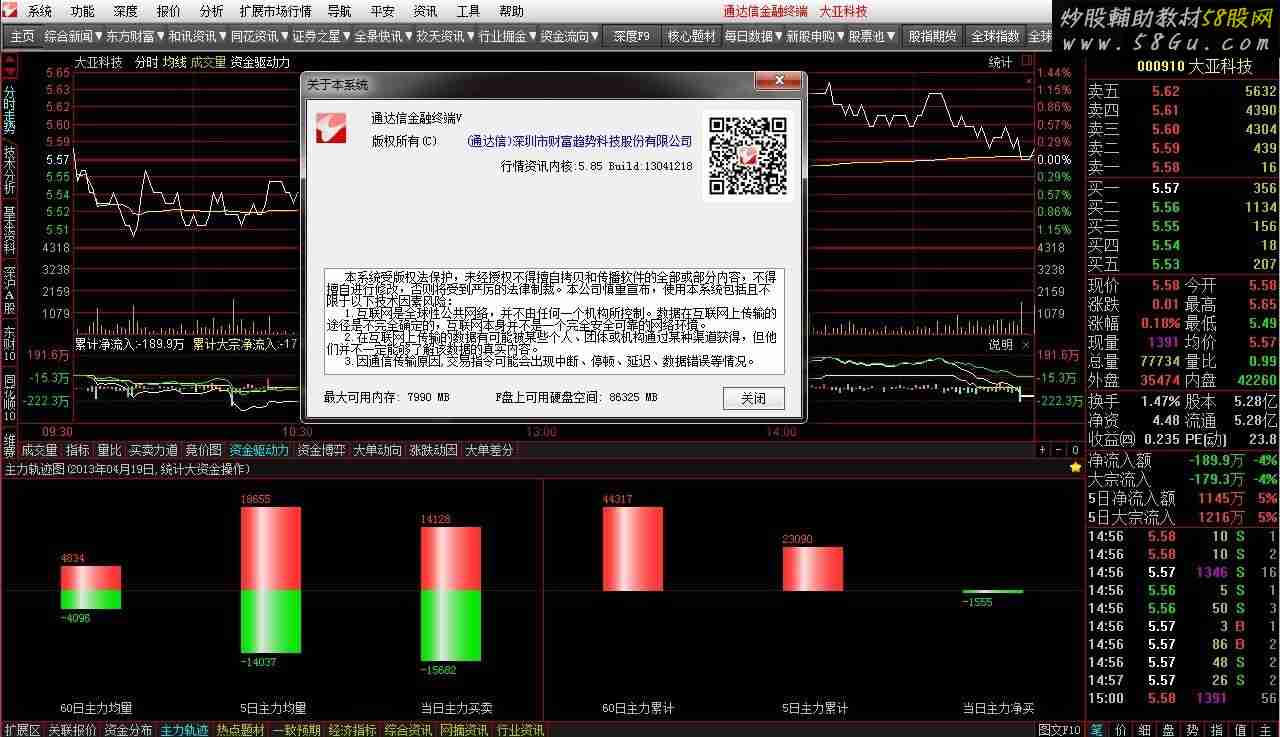Expand the 每日数据 dropdown
The width and height of the screenshot is (1280, 737).
tap(753, 36)
